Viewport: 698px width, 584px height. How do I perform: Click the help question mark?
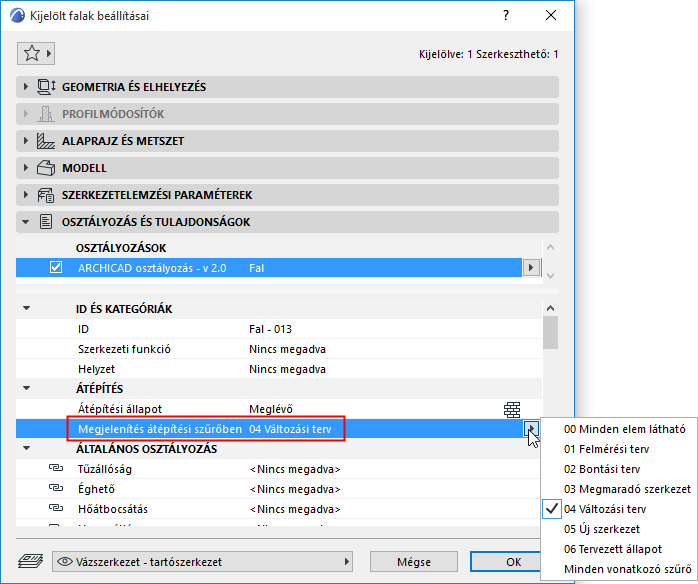pos(506,16)
